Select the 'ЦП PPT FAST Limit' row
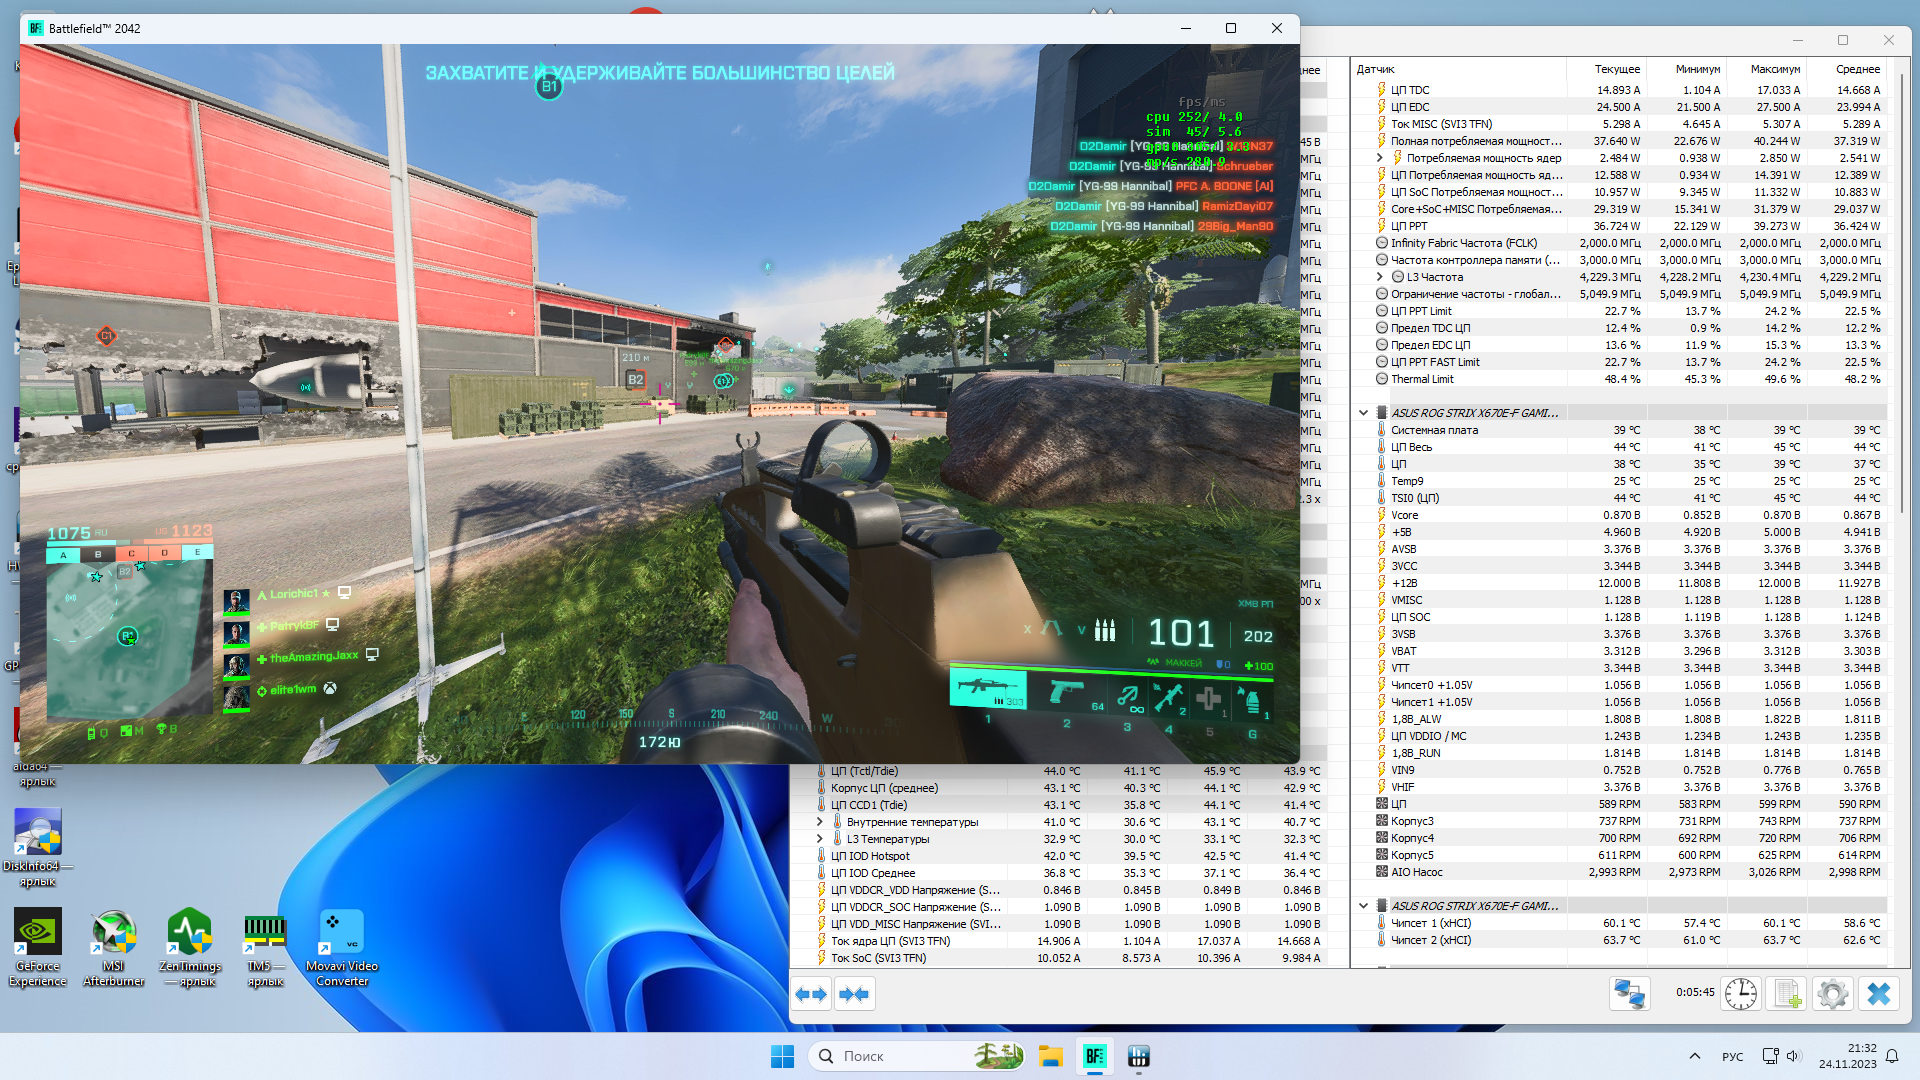The image size is (1920, 1080). tap(1620, 362)
